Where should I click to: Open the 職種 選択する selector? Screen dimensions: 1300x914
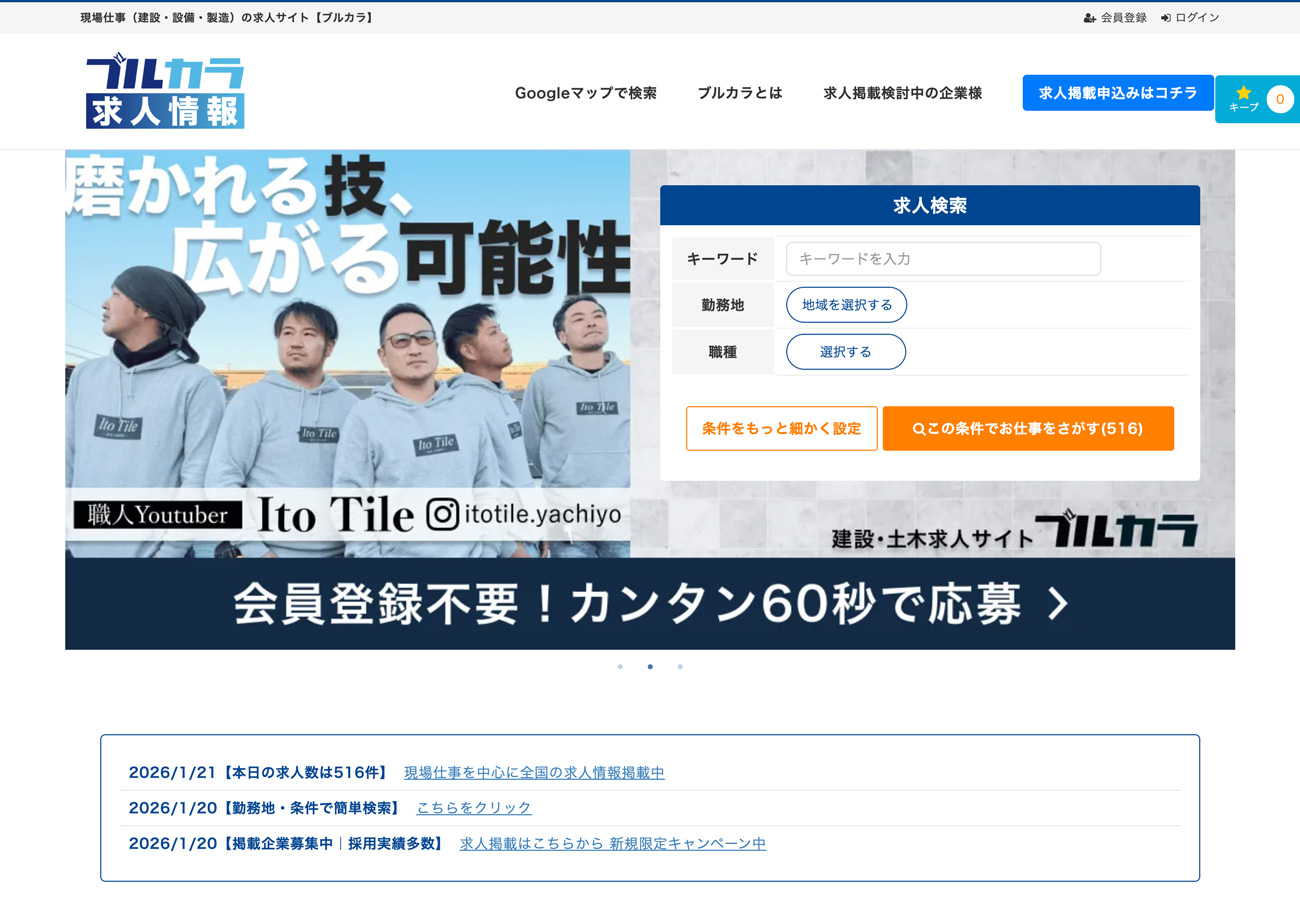click(846, 352)
